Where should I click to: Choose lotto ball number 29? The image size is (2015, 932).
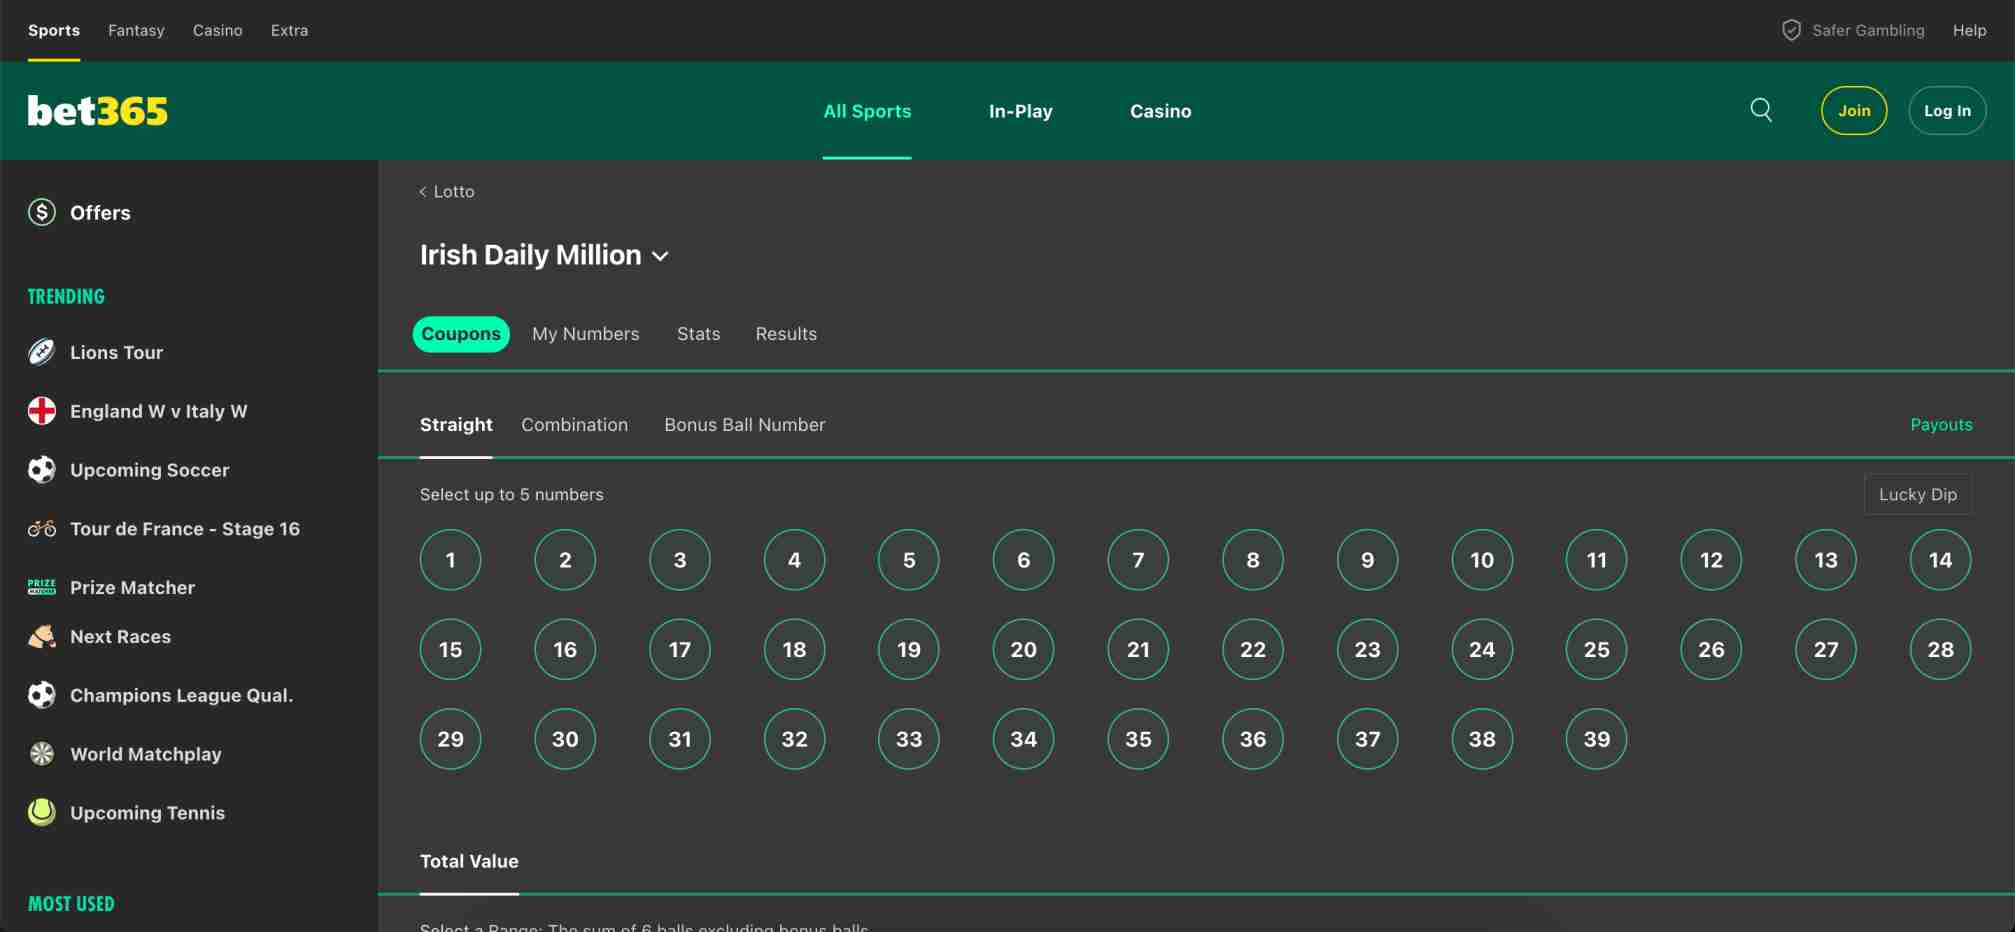450,739
